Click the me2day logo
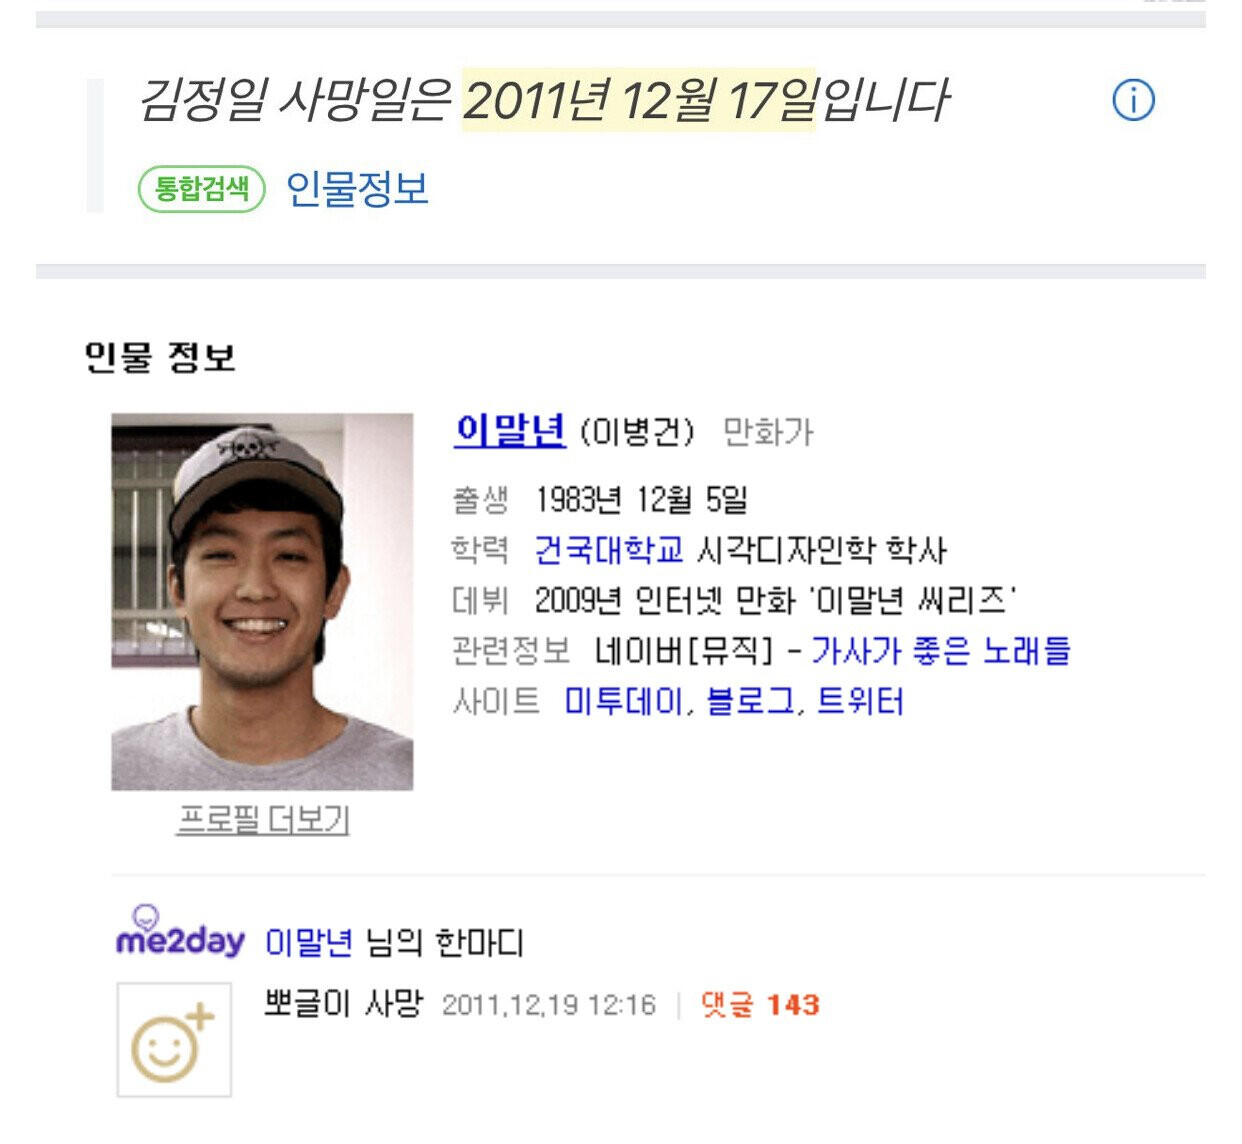This screenshot has height=1144, width=1242. click(180, 934)
